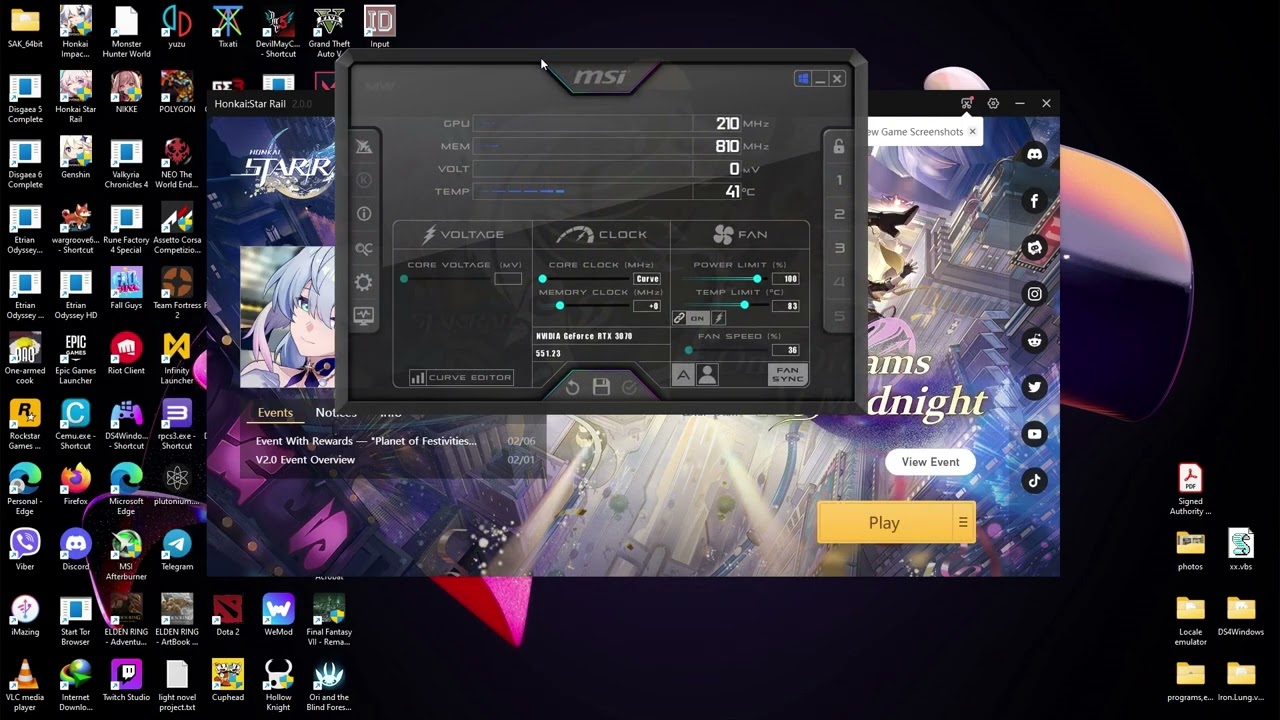Unlock profile saving with the padlock icon
This screenshot has height=720, width=1280.
pos(839,147)
